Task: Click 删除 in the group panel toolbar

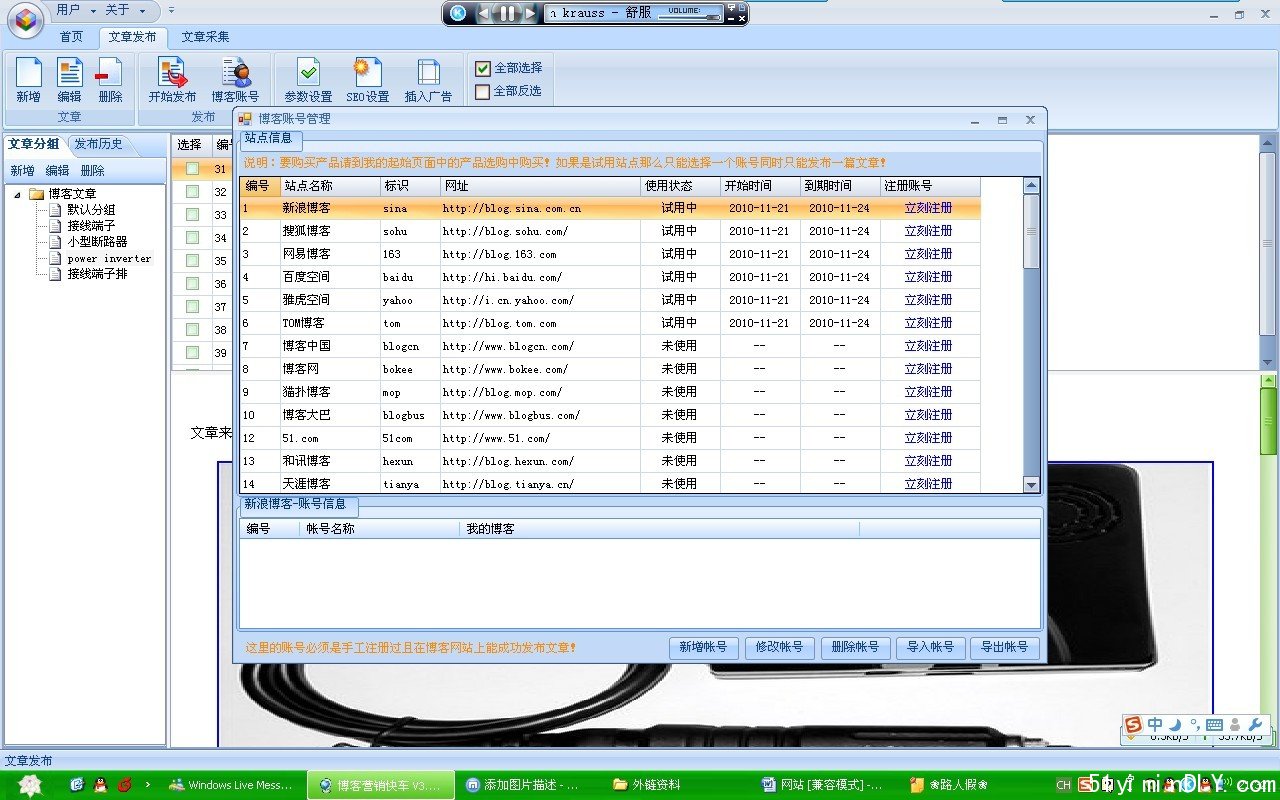Action: coord(92,171)
